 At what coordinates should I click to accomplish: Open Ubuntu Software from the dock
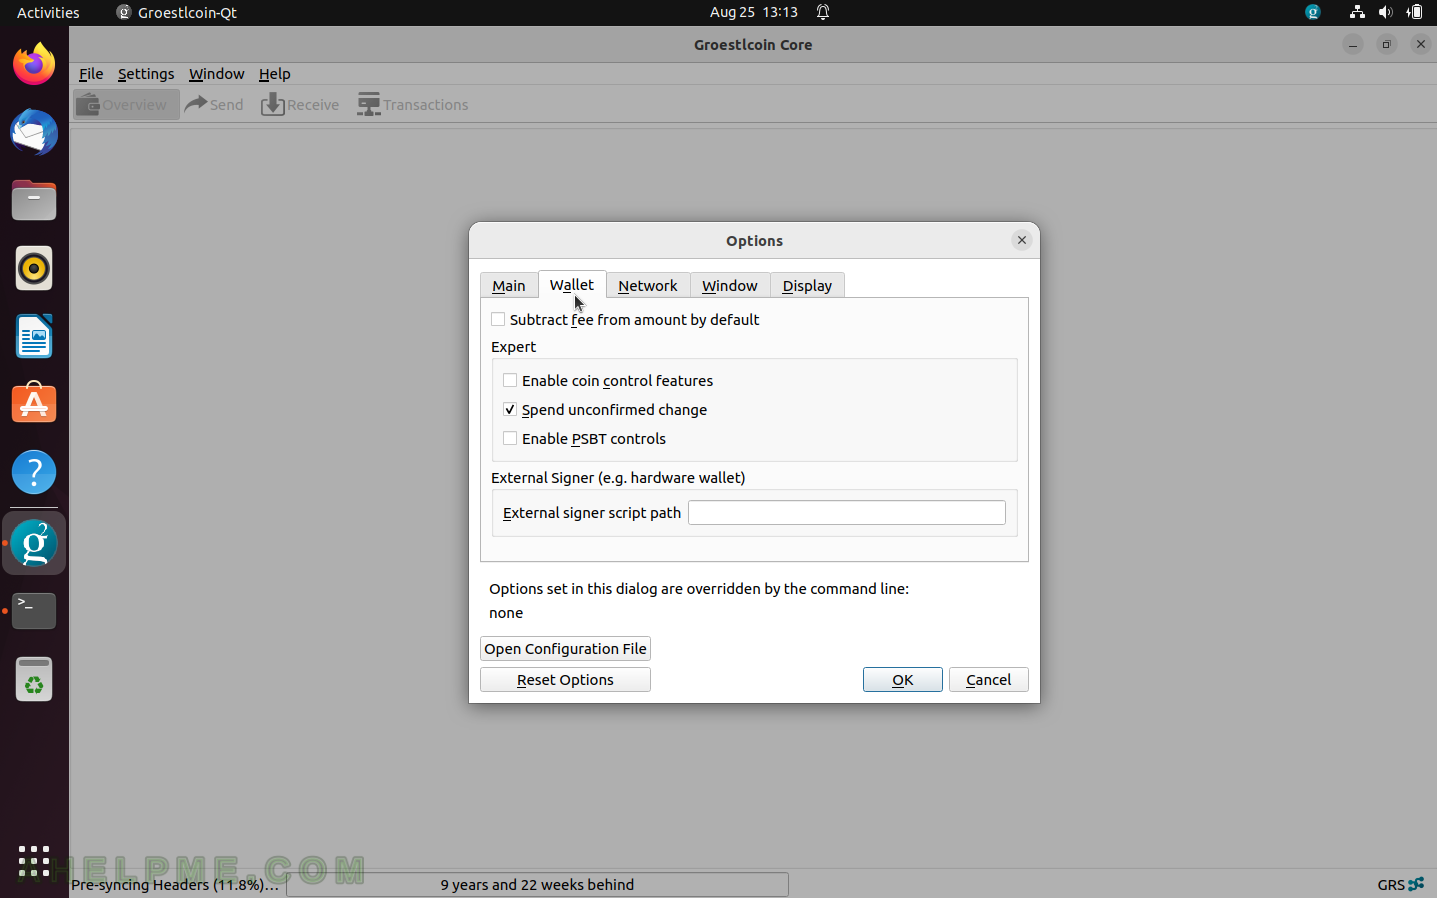click(x=34, y=404)
